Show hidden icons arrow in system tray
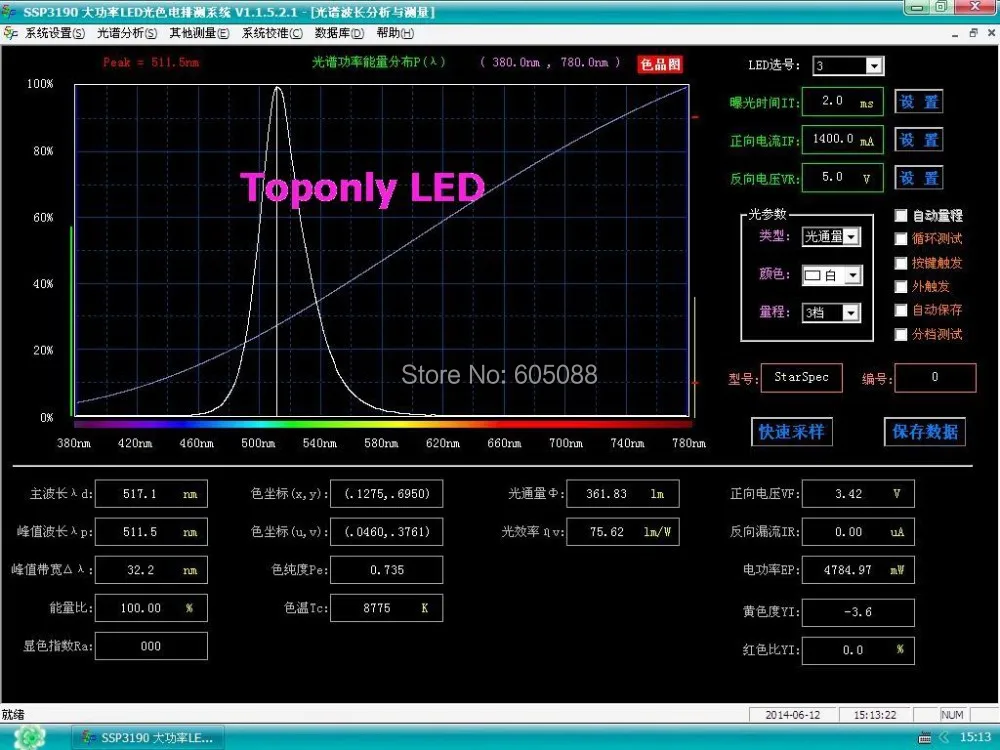The height and width of the screenshot is (750, 1000). point(945,738)
